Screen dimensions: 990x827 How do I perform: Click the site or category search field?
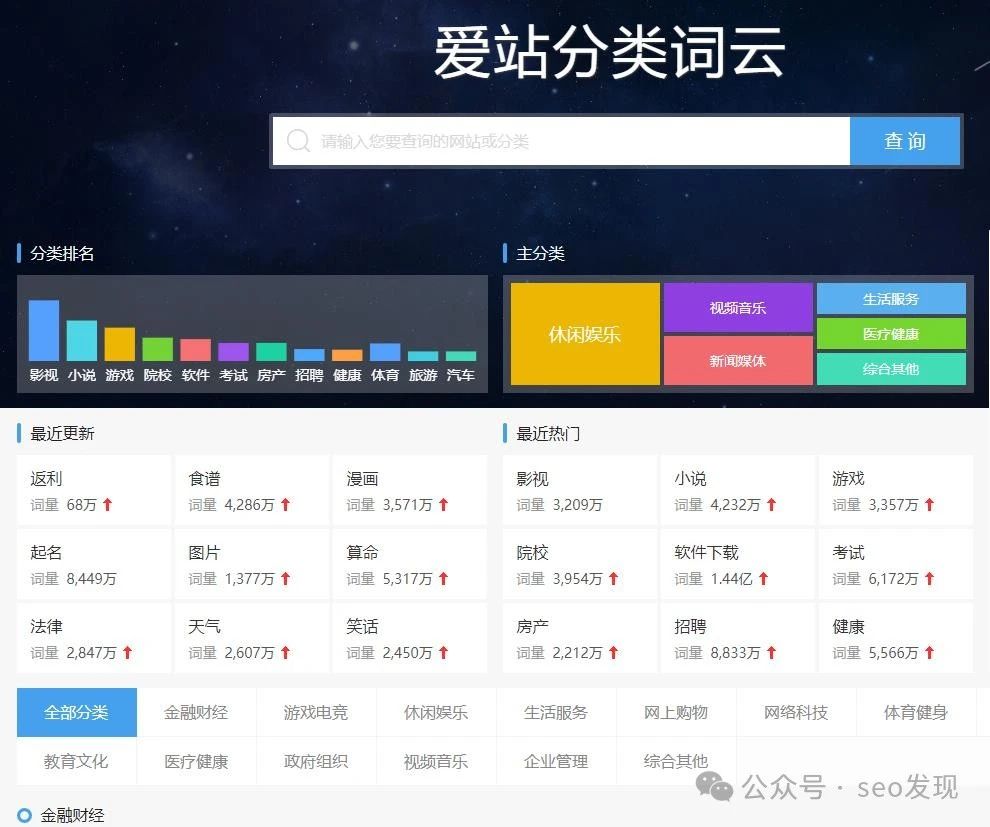pos(561,141)
